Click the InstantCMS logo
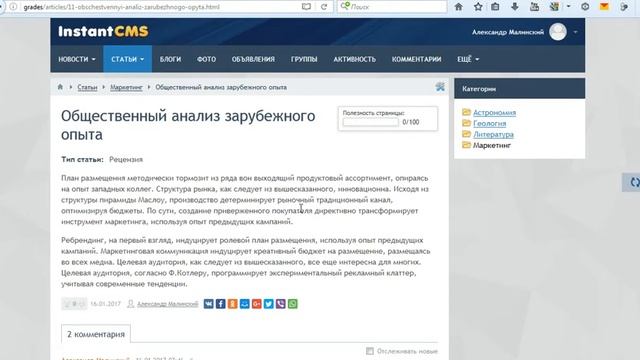Viewport: 640px width, 360px height. tap(103, 31)
